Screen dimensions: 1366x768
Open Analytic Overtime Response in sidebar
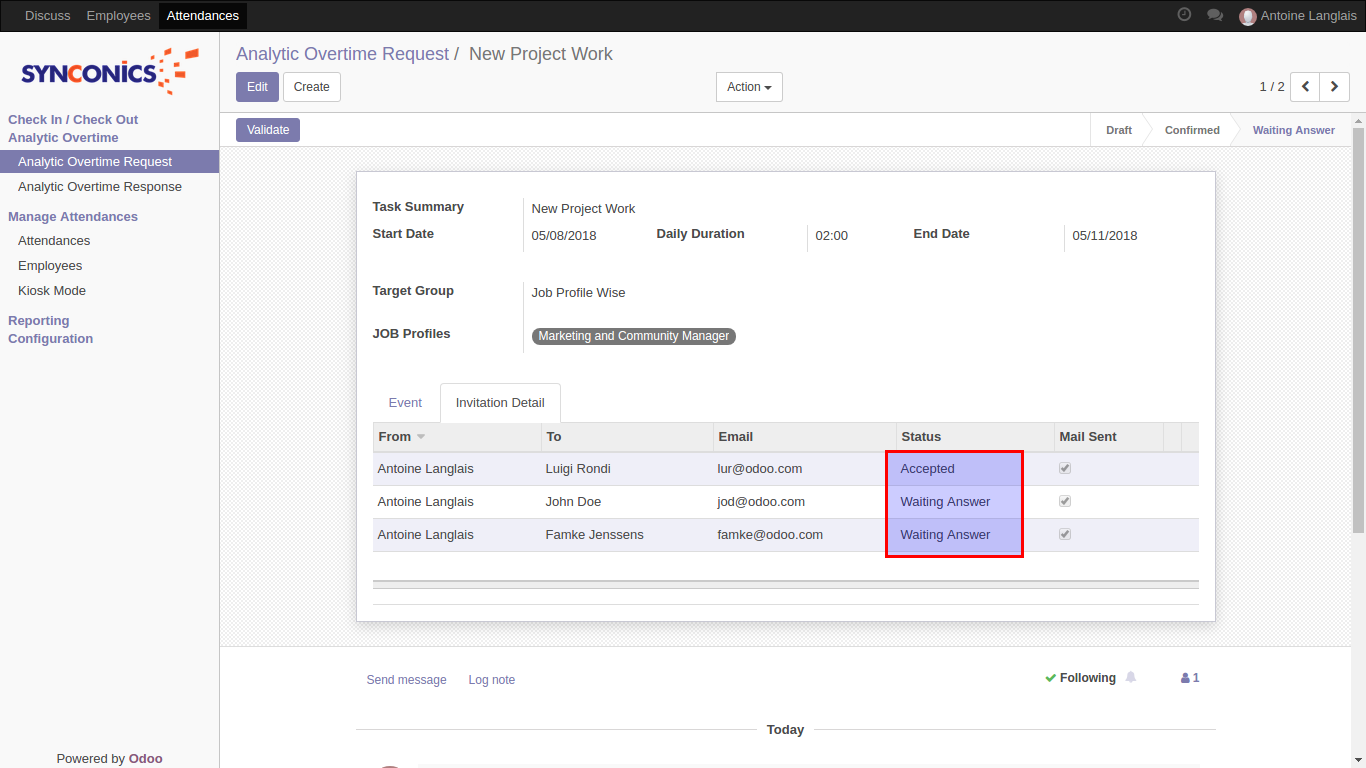tap(100, 187)
